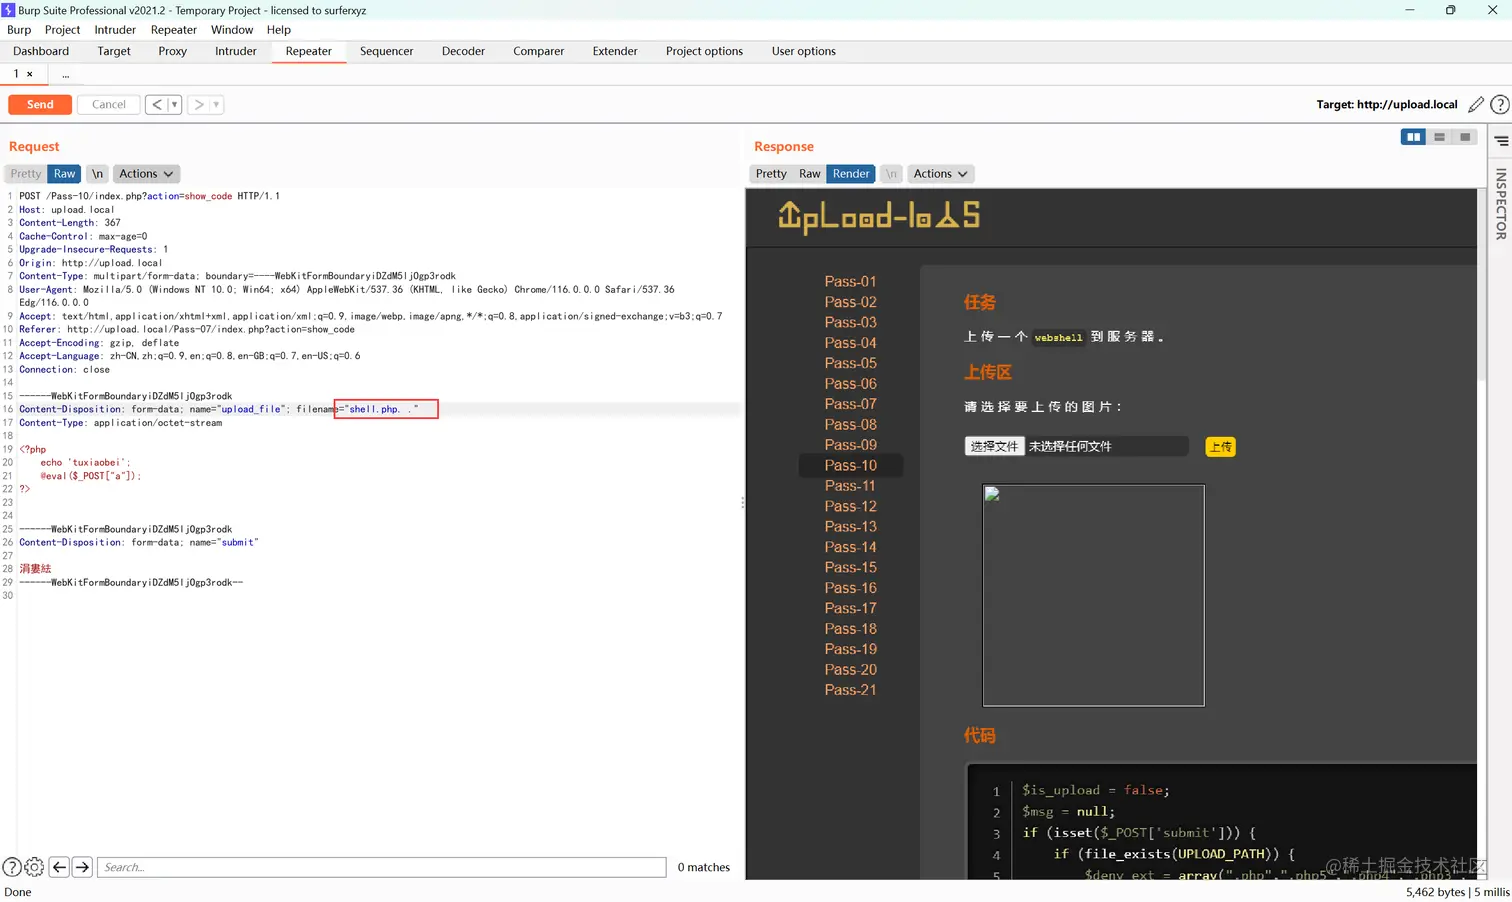Screen dimensions: 1512x902
Task: Switch to side-by-side layout view
Action: (1413, 137)
